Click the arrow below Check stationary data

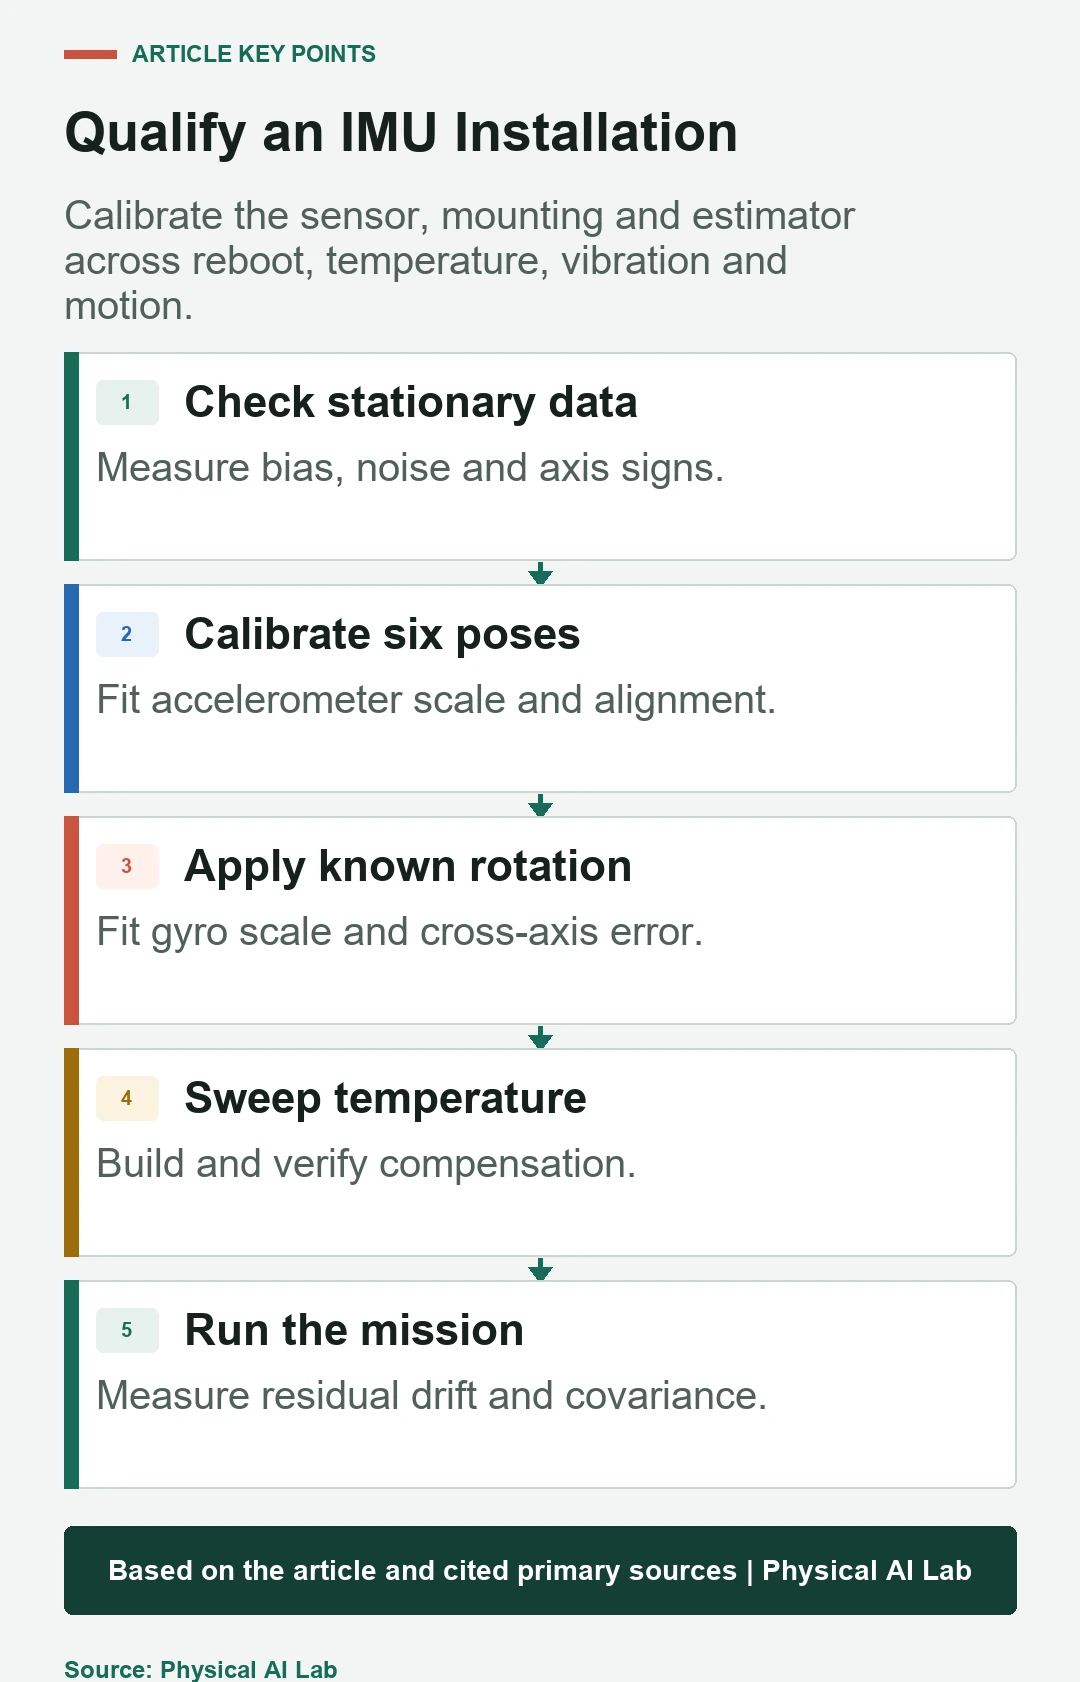click(540, 573)
